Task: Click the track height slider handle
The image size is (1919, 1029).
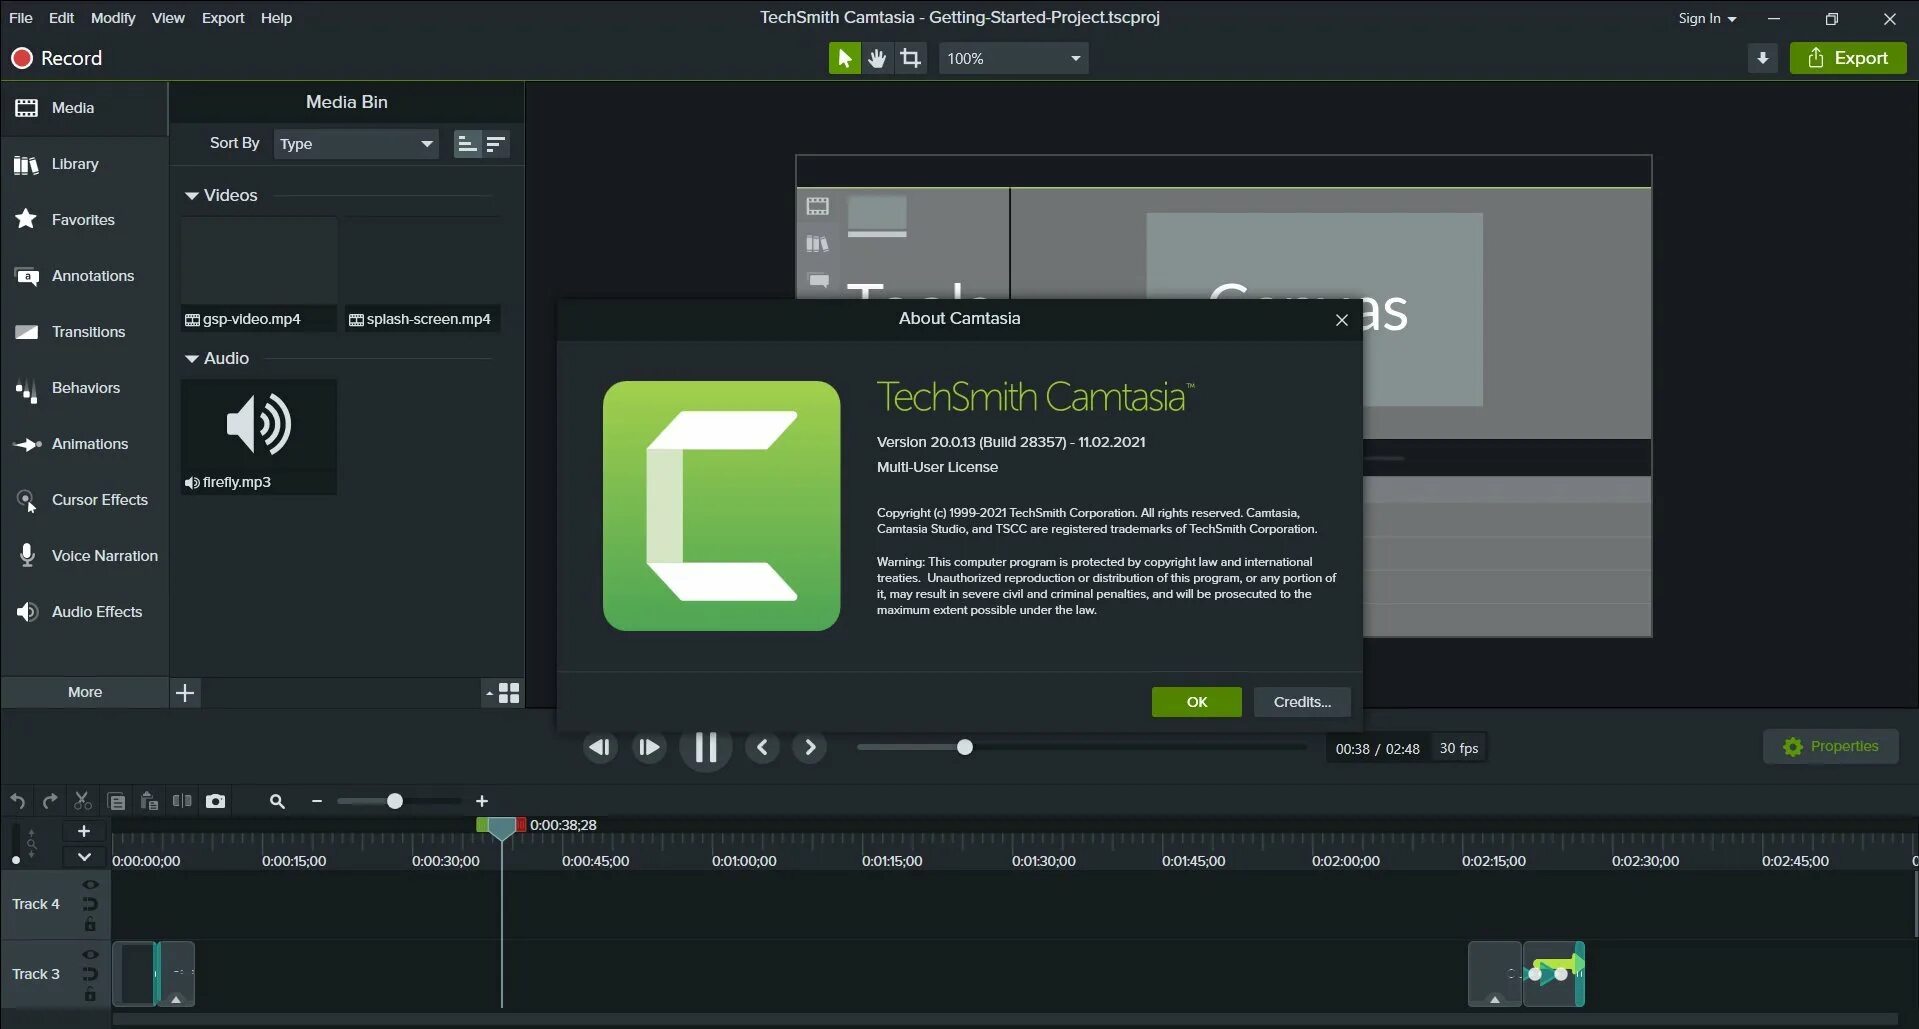Action: coord(16,860)
